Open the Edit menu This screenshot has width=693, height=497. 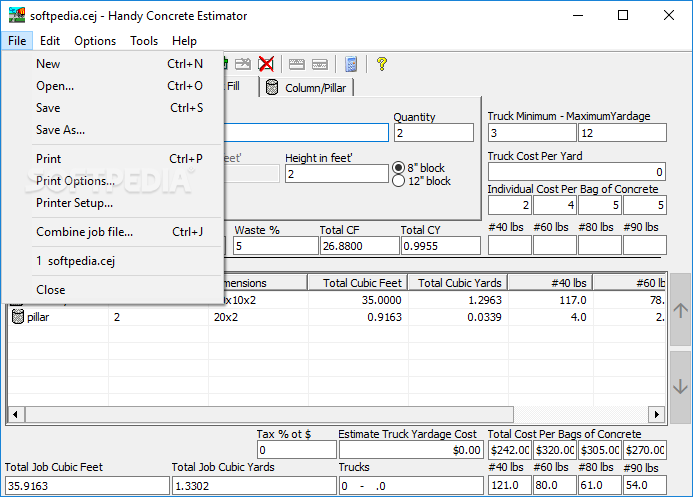pyautogui.click(x=50, y=41)
